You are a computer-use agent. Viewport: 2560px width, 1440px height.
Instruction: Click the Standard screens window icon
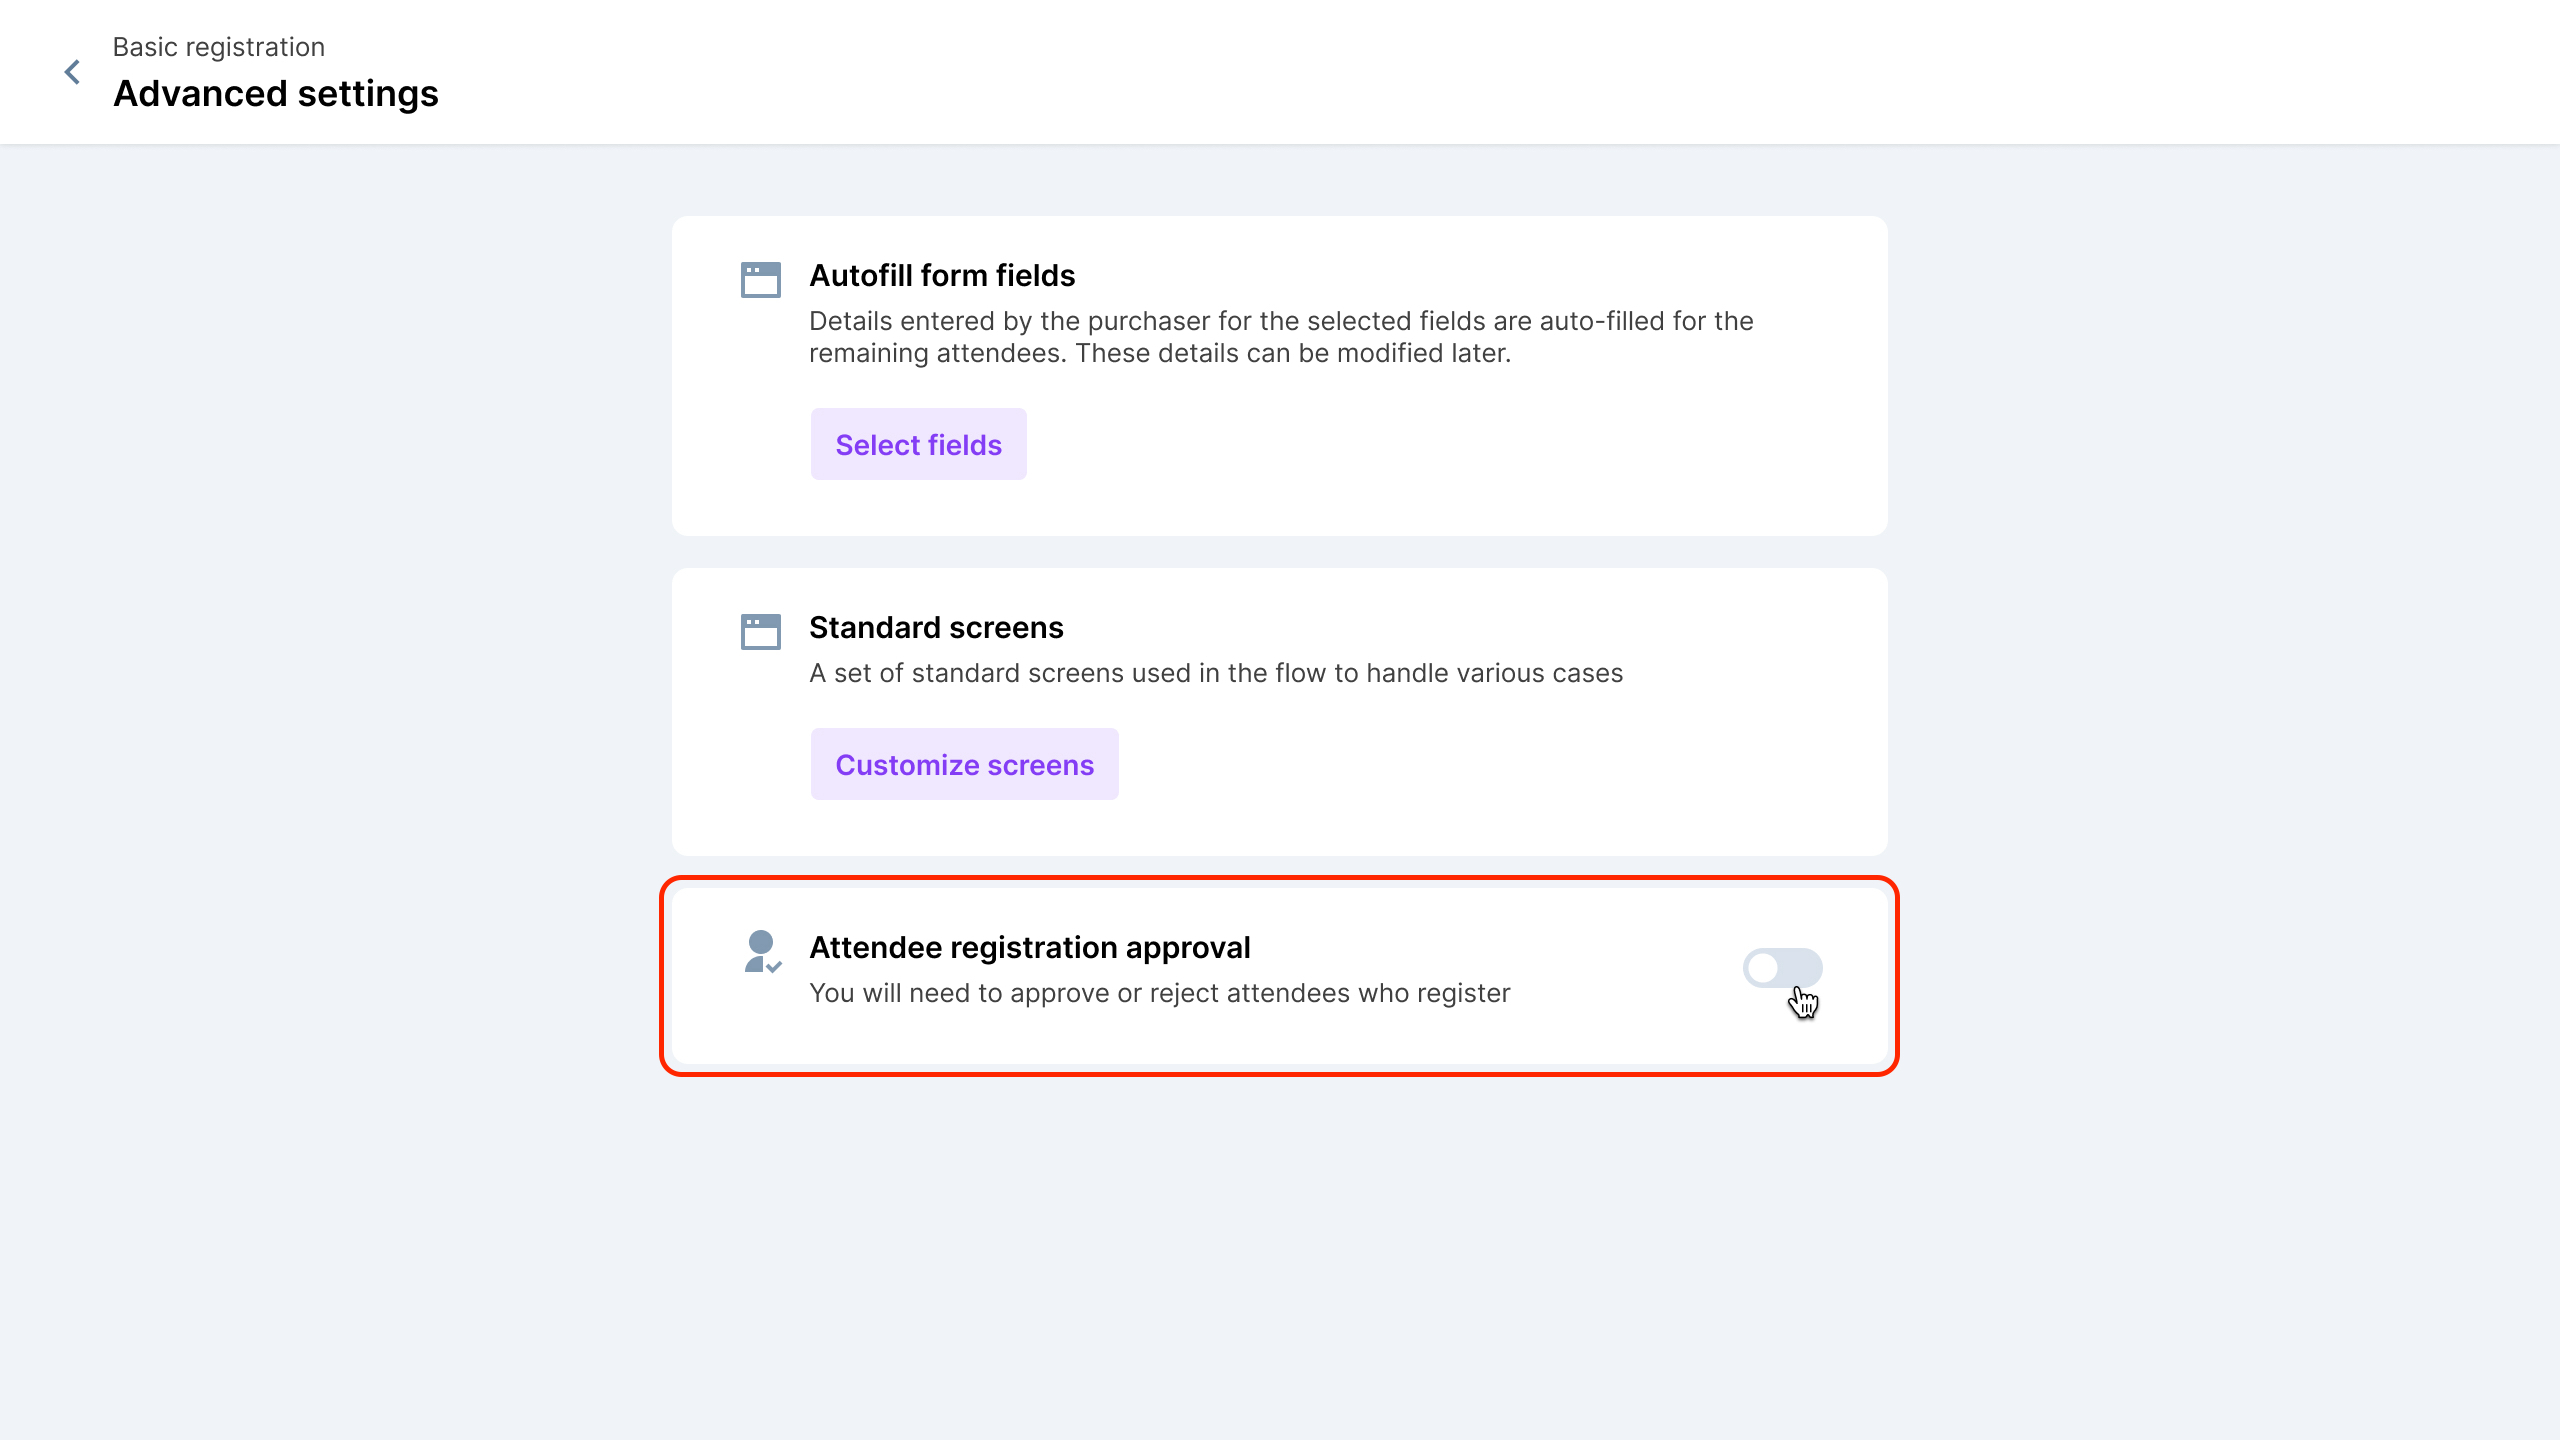(x=760, y=632)
